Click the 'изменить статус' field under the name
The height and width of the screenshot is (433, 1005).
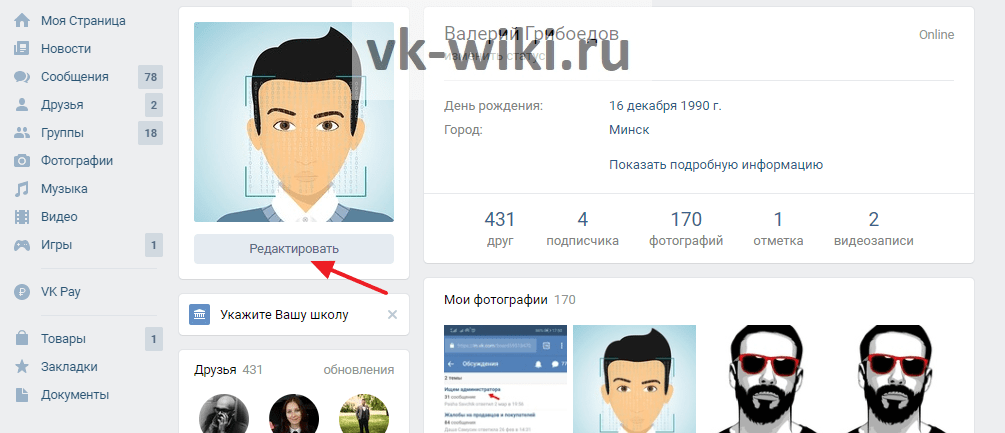click(x=494, y=56)
